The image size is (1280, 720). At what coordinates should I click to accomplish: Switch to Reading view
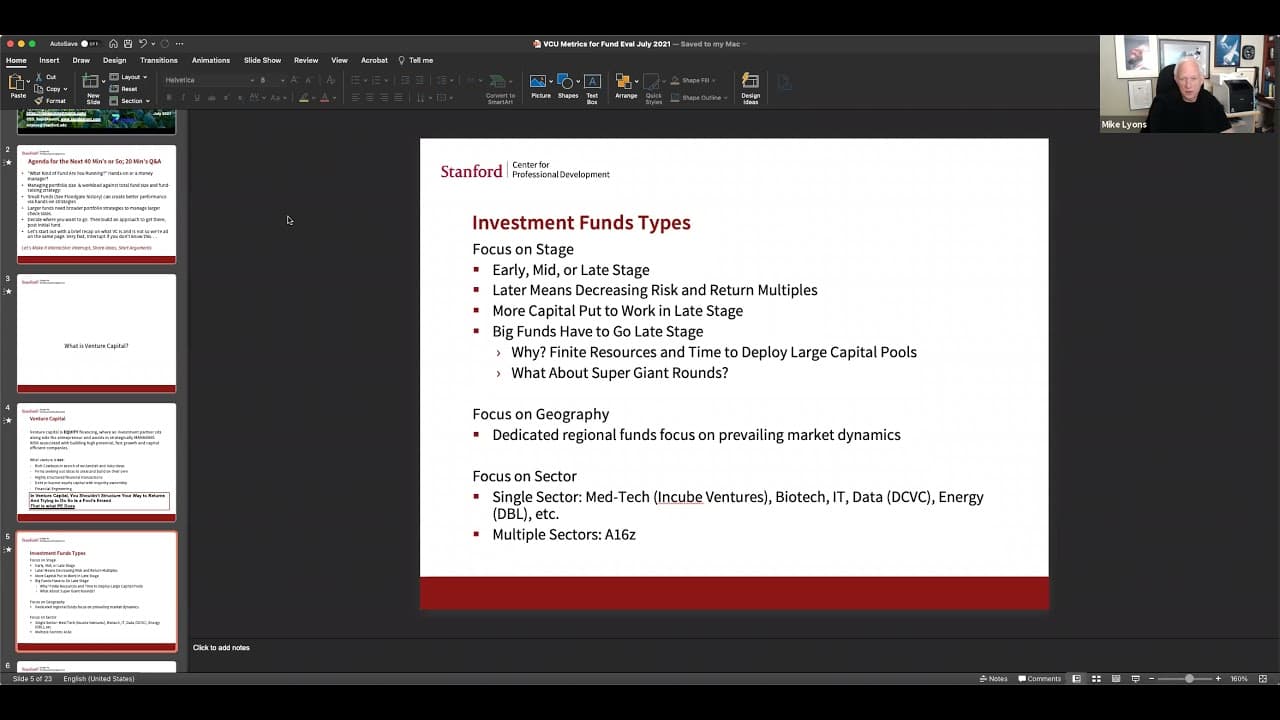(x=1115, y=679)
